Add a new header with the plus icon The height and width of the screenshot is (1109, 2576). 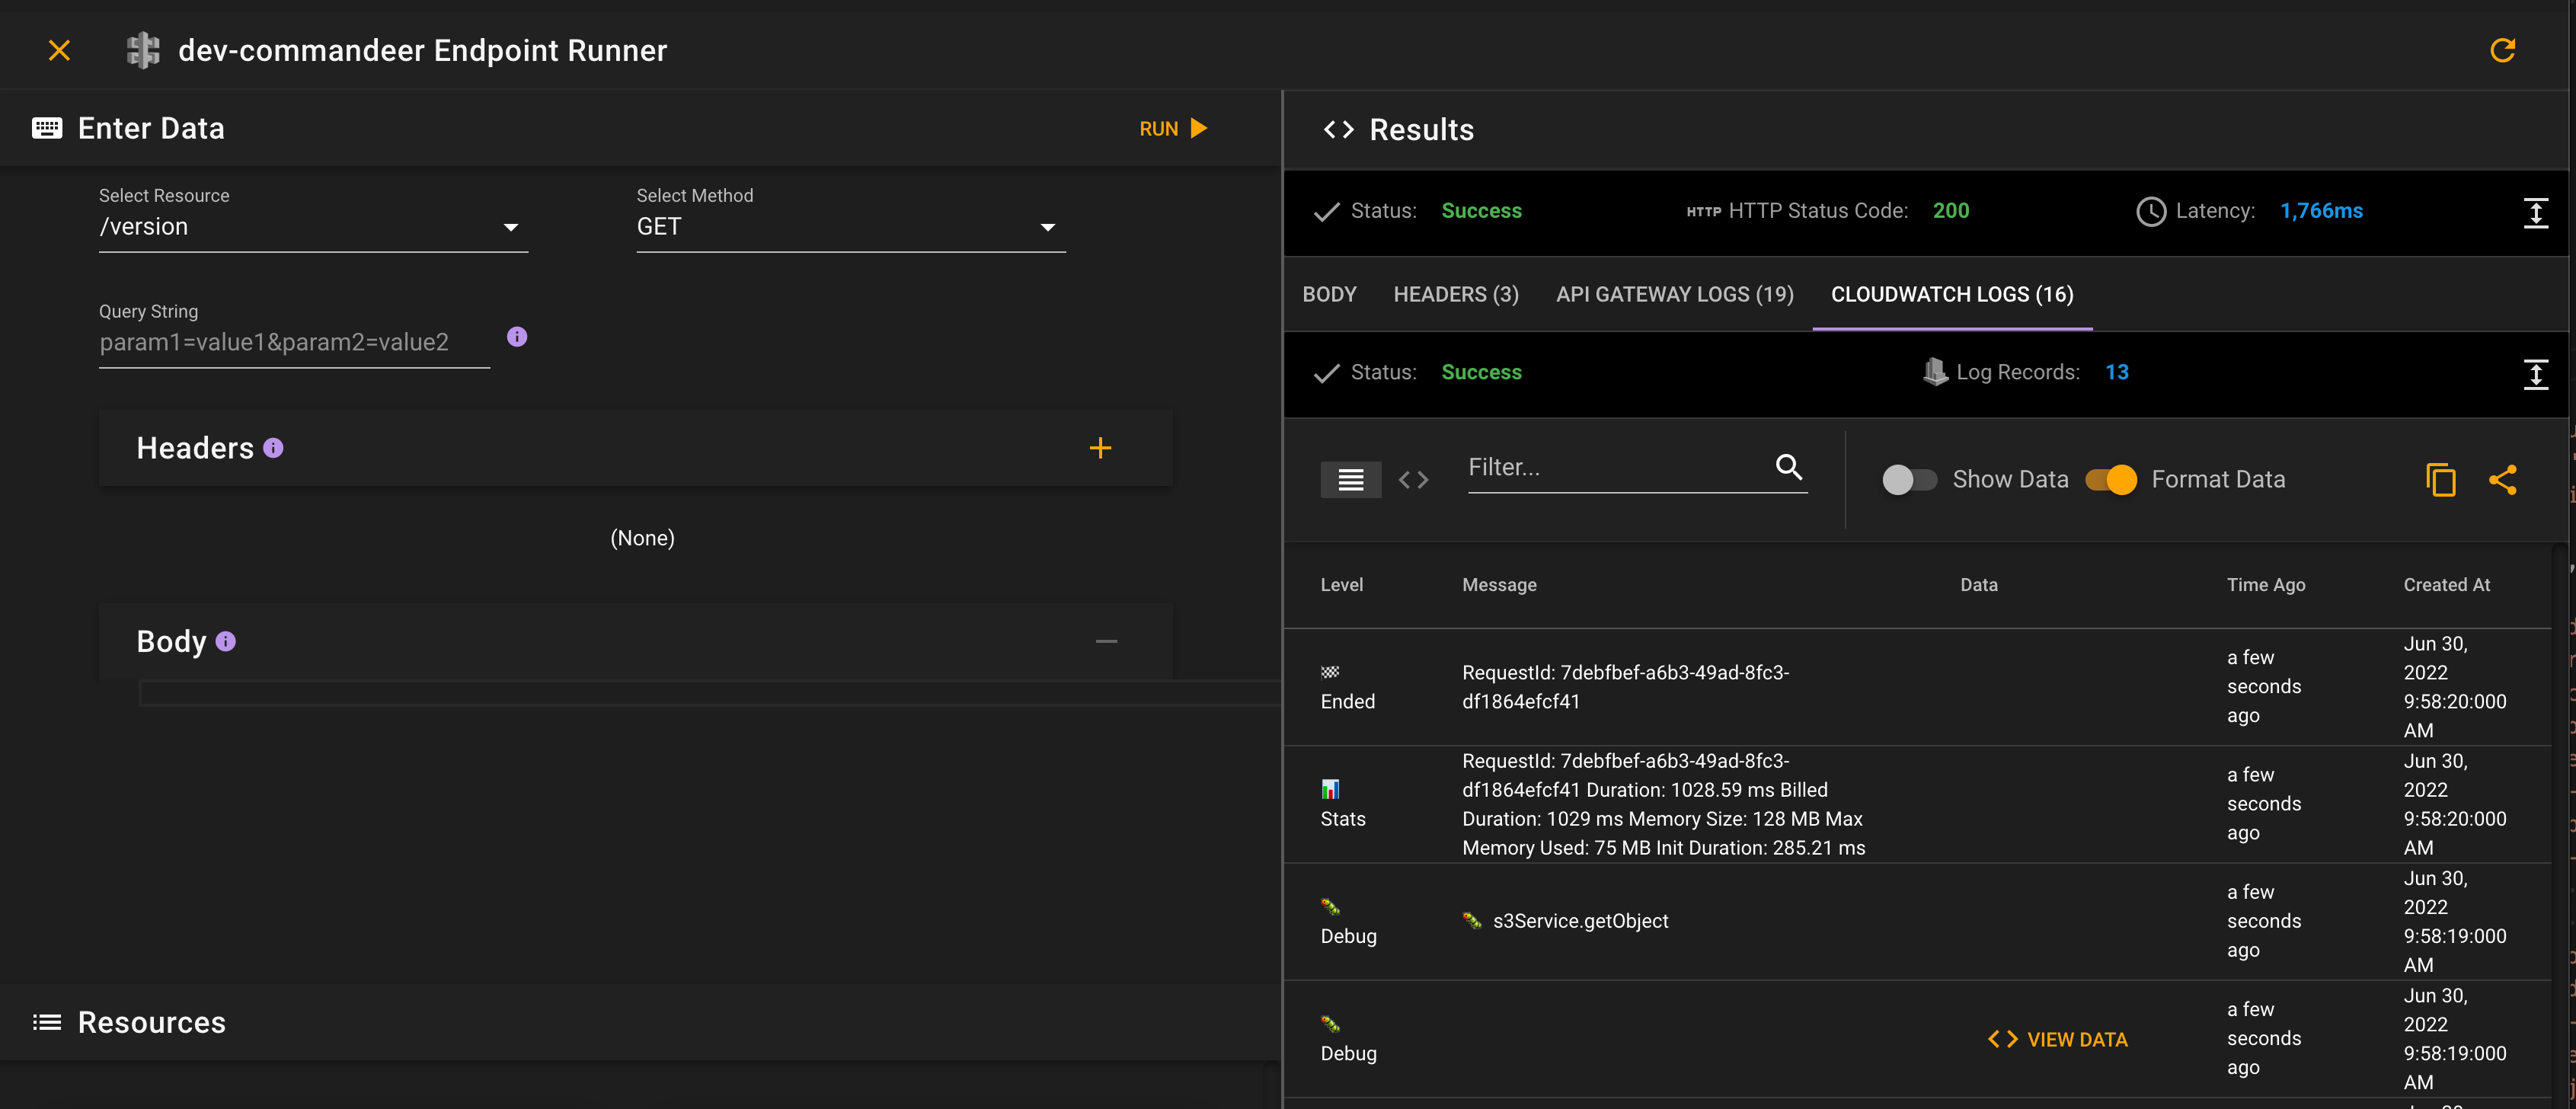1100,448
